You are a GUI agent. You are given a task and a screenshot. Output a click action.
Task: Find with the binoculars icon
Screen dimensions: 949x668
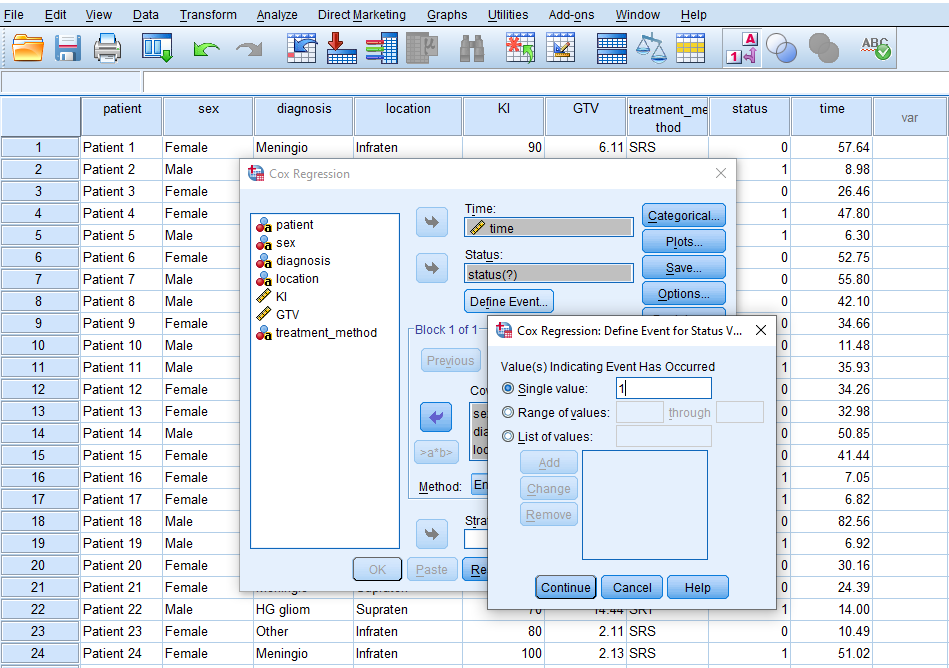click(x=471, y=48)
